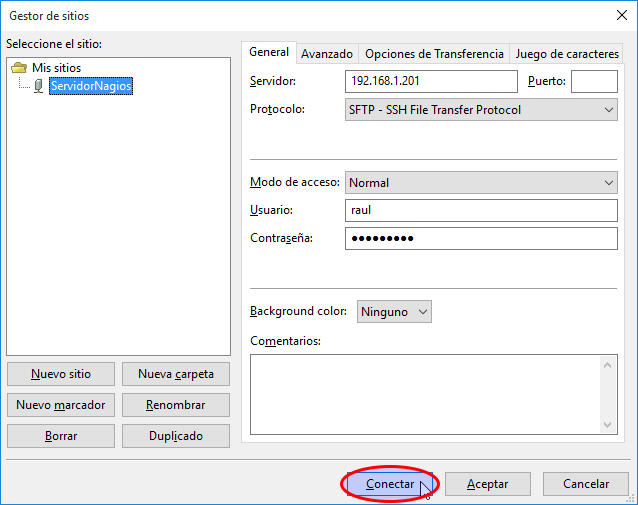The width and height of the screenshot is (638, 505).
Task: Focus the Contraseña password field
Action: [481, 238]
